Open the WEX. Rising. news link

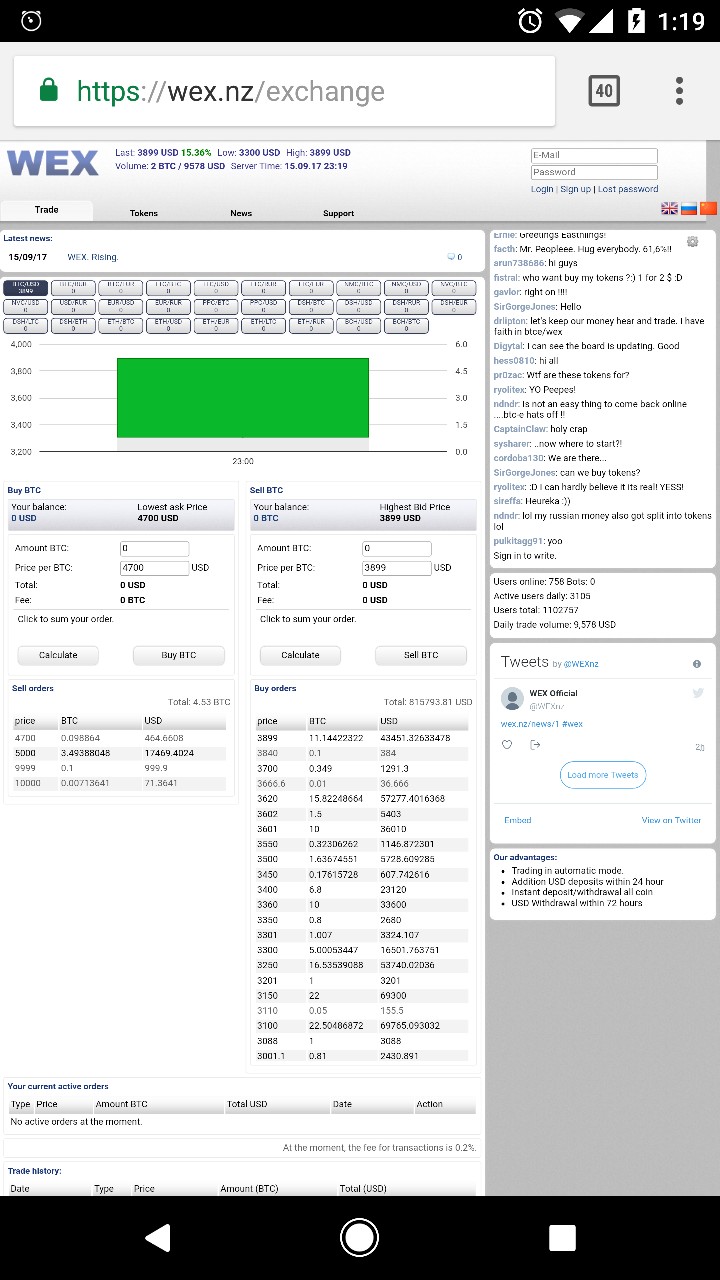click(93, 257)
